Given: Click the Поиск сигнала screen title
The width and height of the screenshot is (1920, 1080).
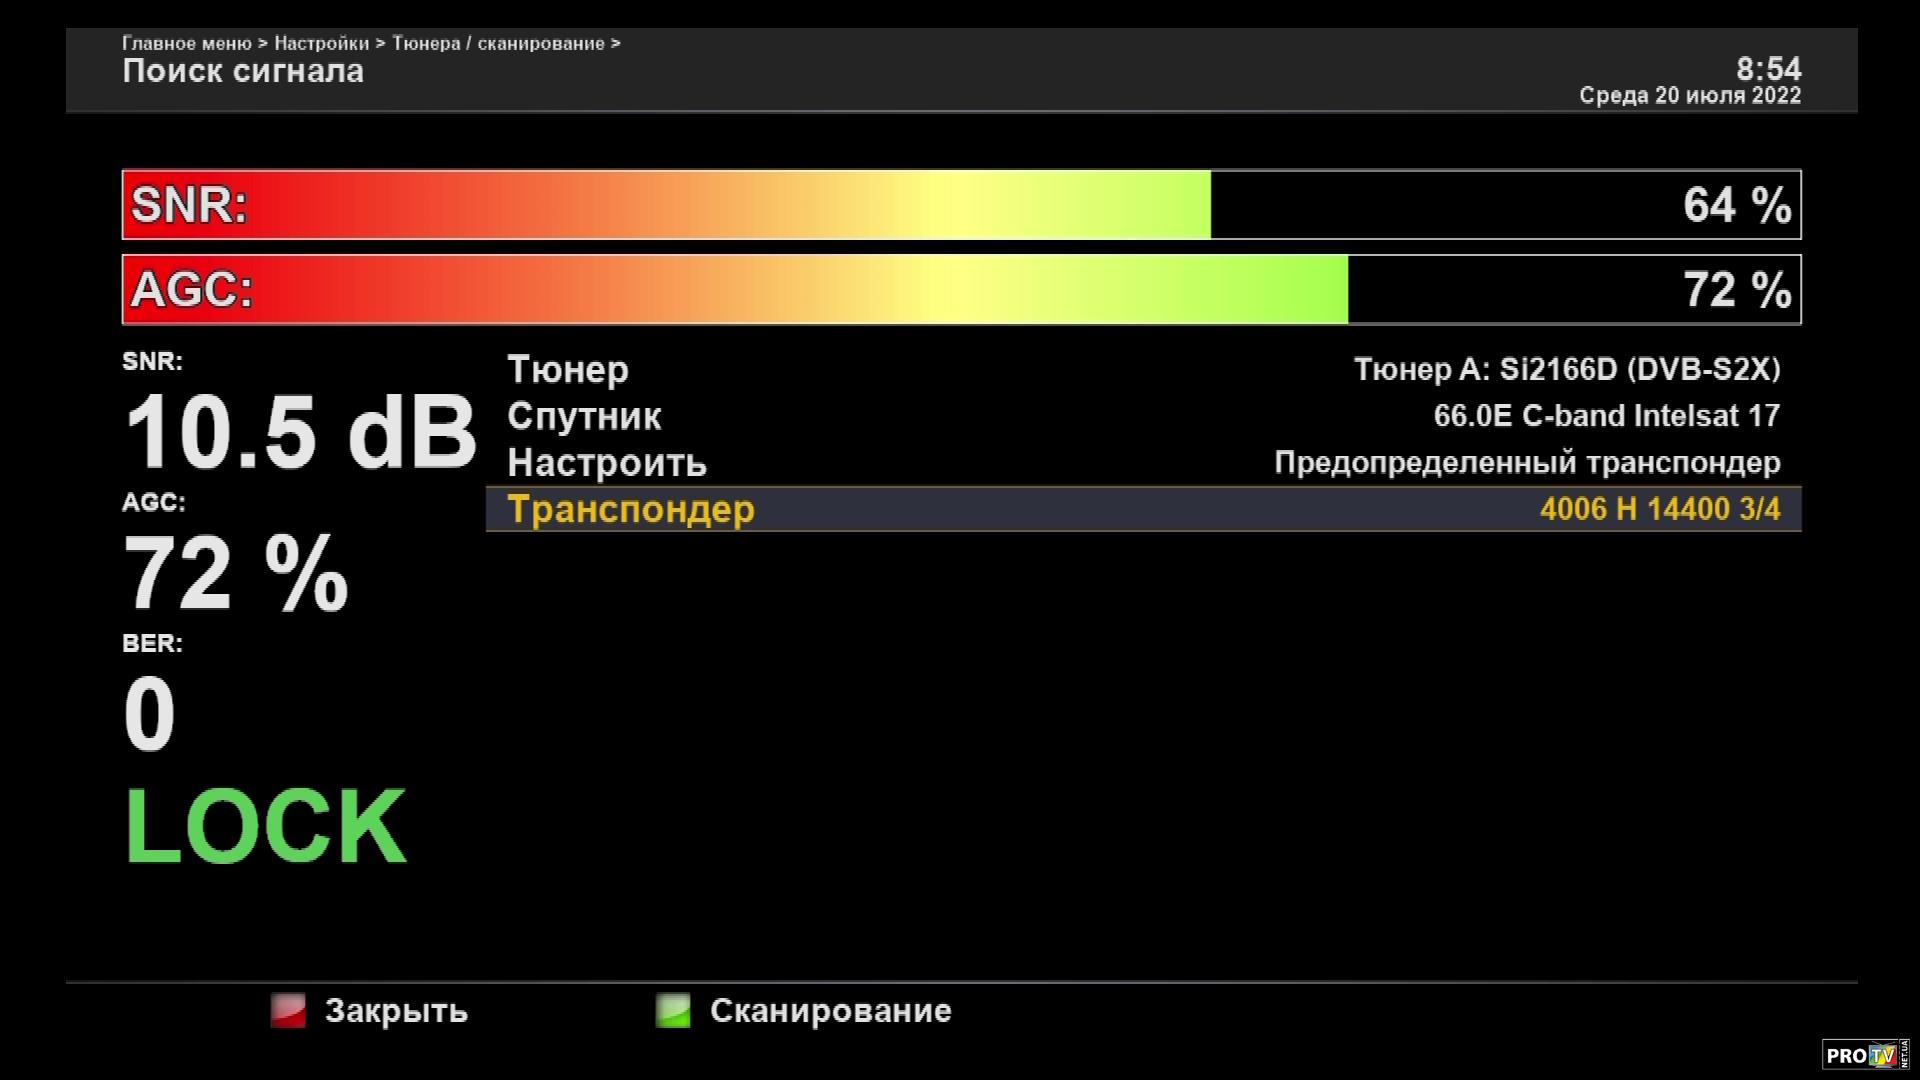Looking at the screenshot, I should pyautogui.click(x=243, y=71).
